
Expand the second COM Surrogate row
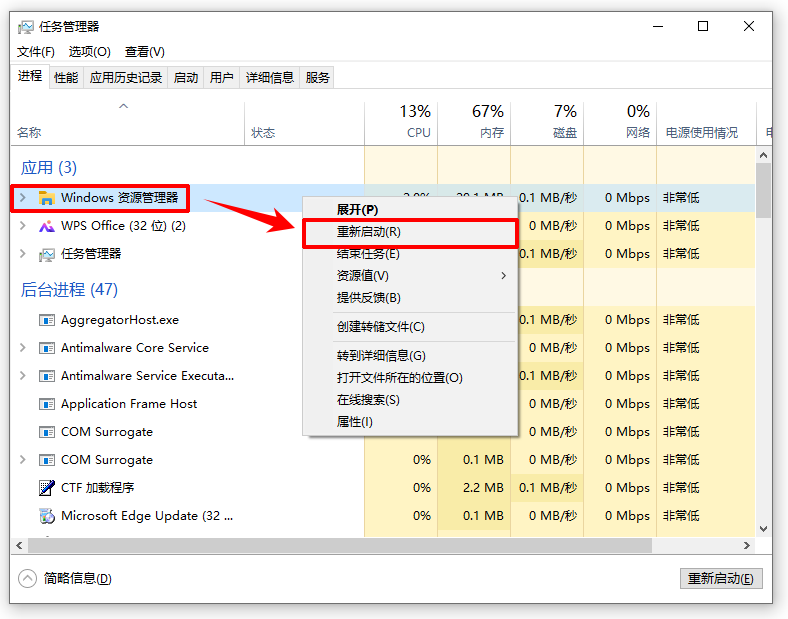23,460
